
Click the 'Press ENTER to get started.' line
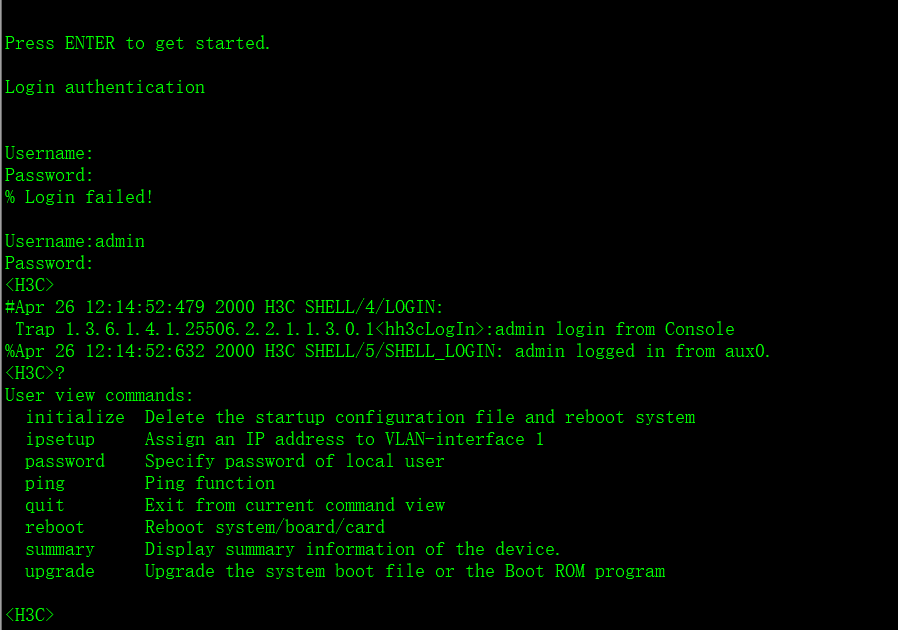click(x=138, y=43)
